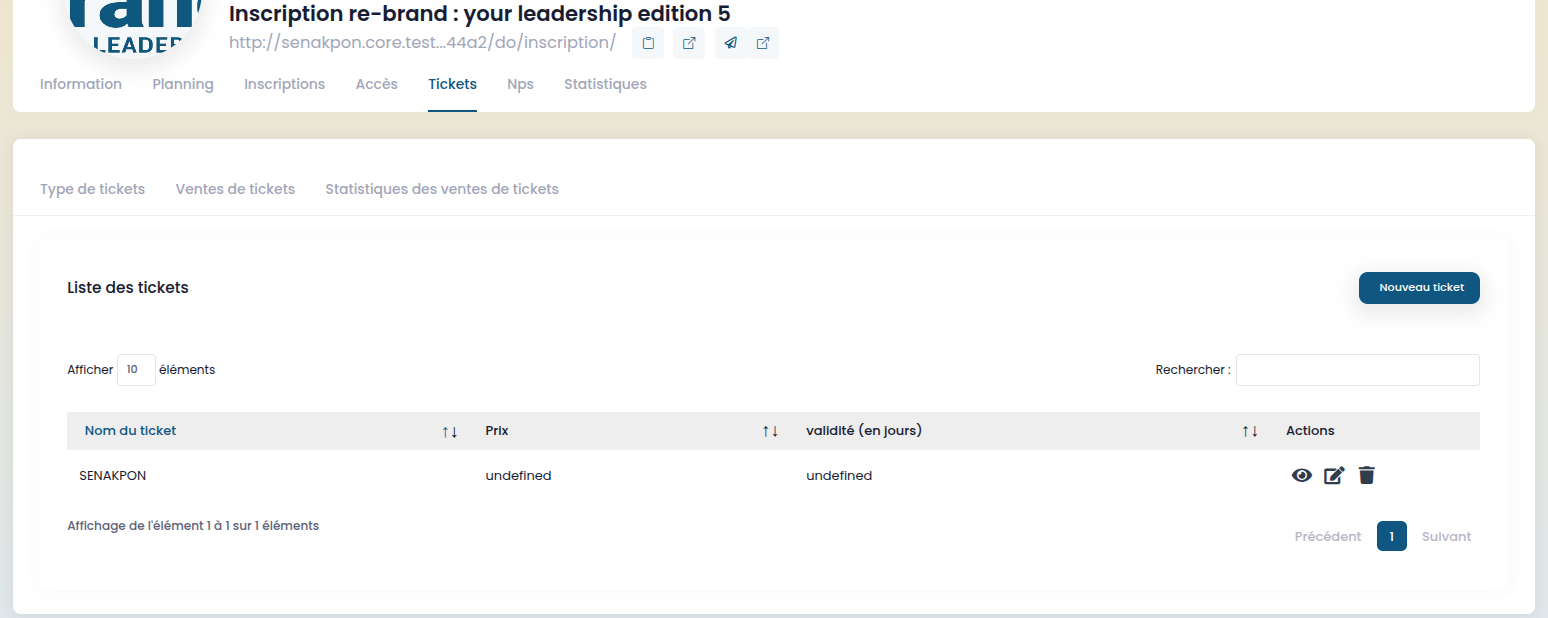Open the Afficher 10 éléments selector
This screenshot has width=1548, height=618.
click(x=136, y=370)
